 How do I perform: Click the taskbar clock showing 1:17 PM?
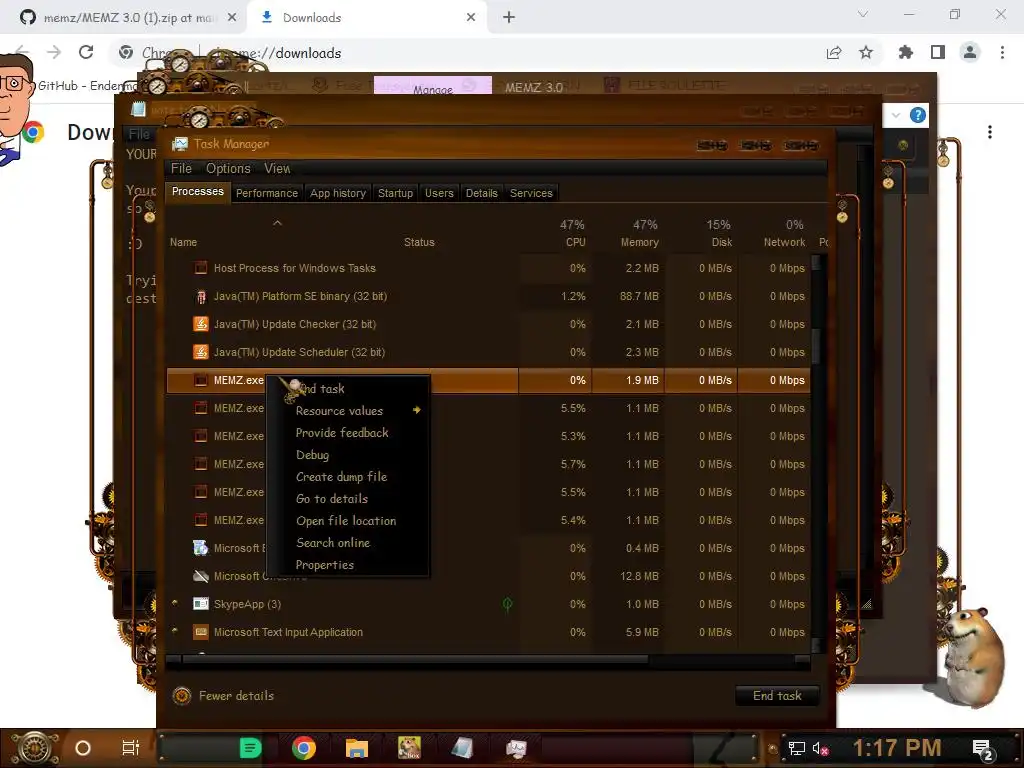(897, 748)
